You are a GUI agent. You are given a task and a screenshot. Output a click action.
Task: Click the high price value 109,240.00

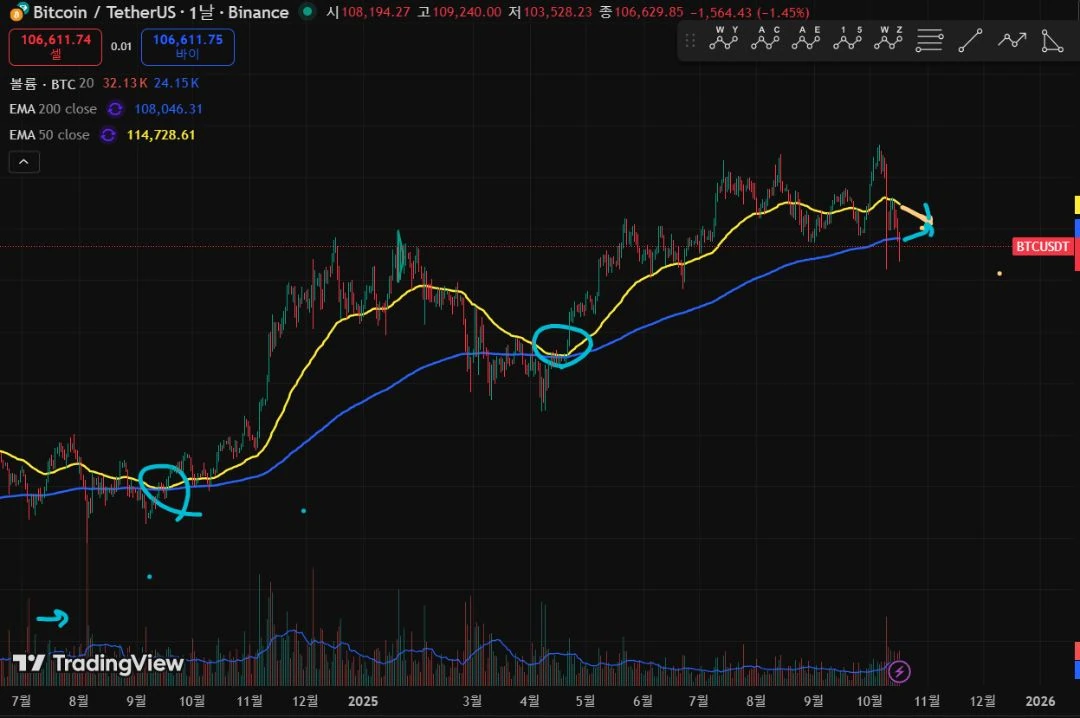[x=467, y=12]
